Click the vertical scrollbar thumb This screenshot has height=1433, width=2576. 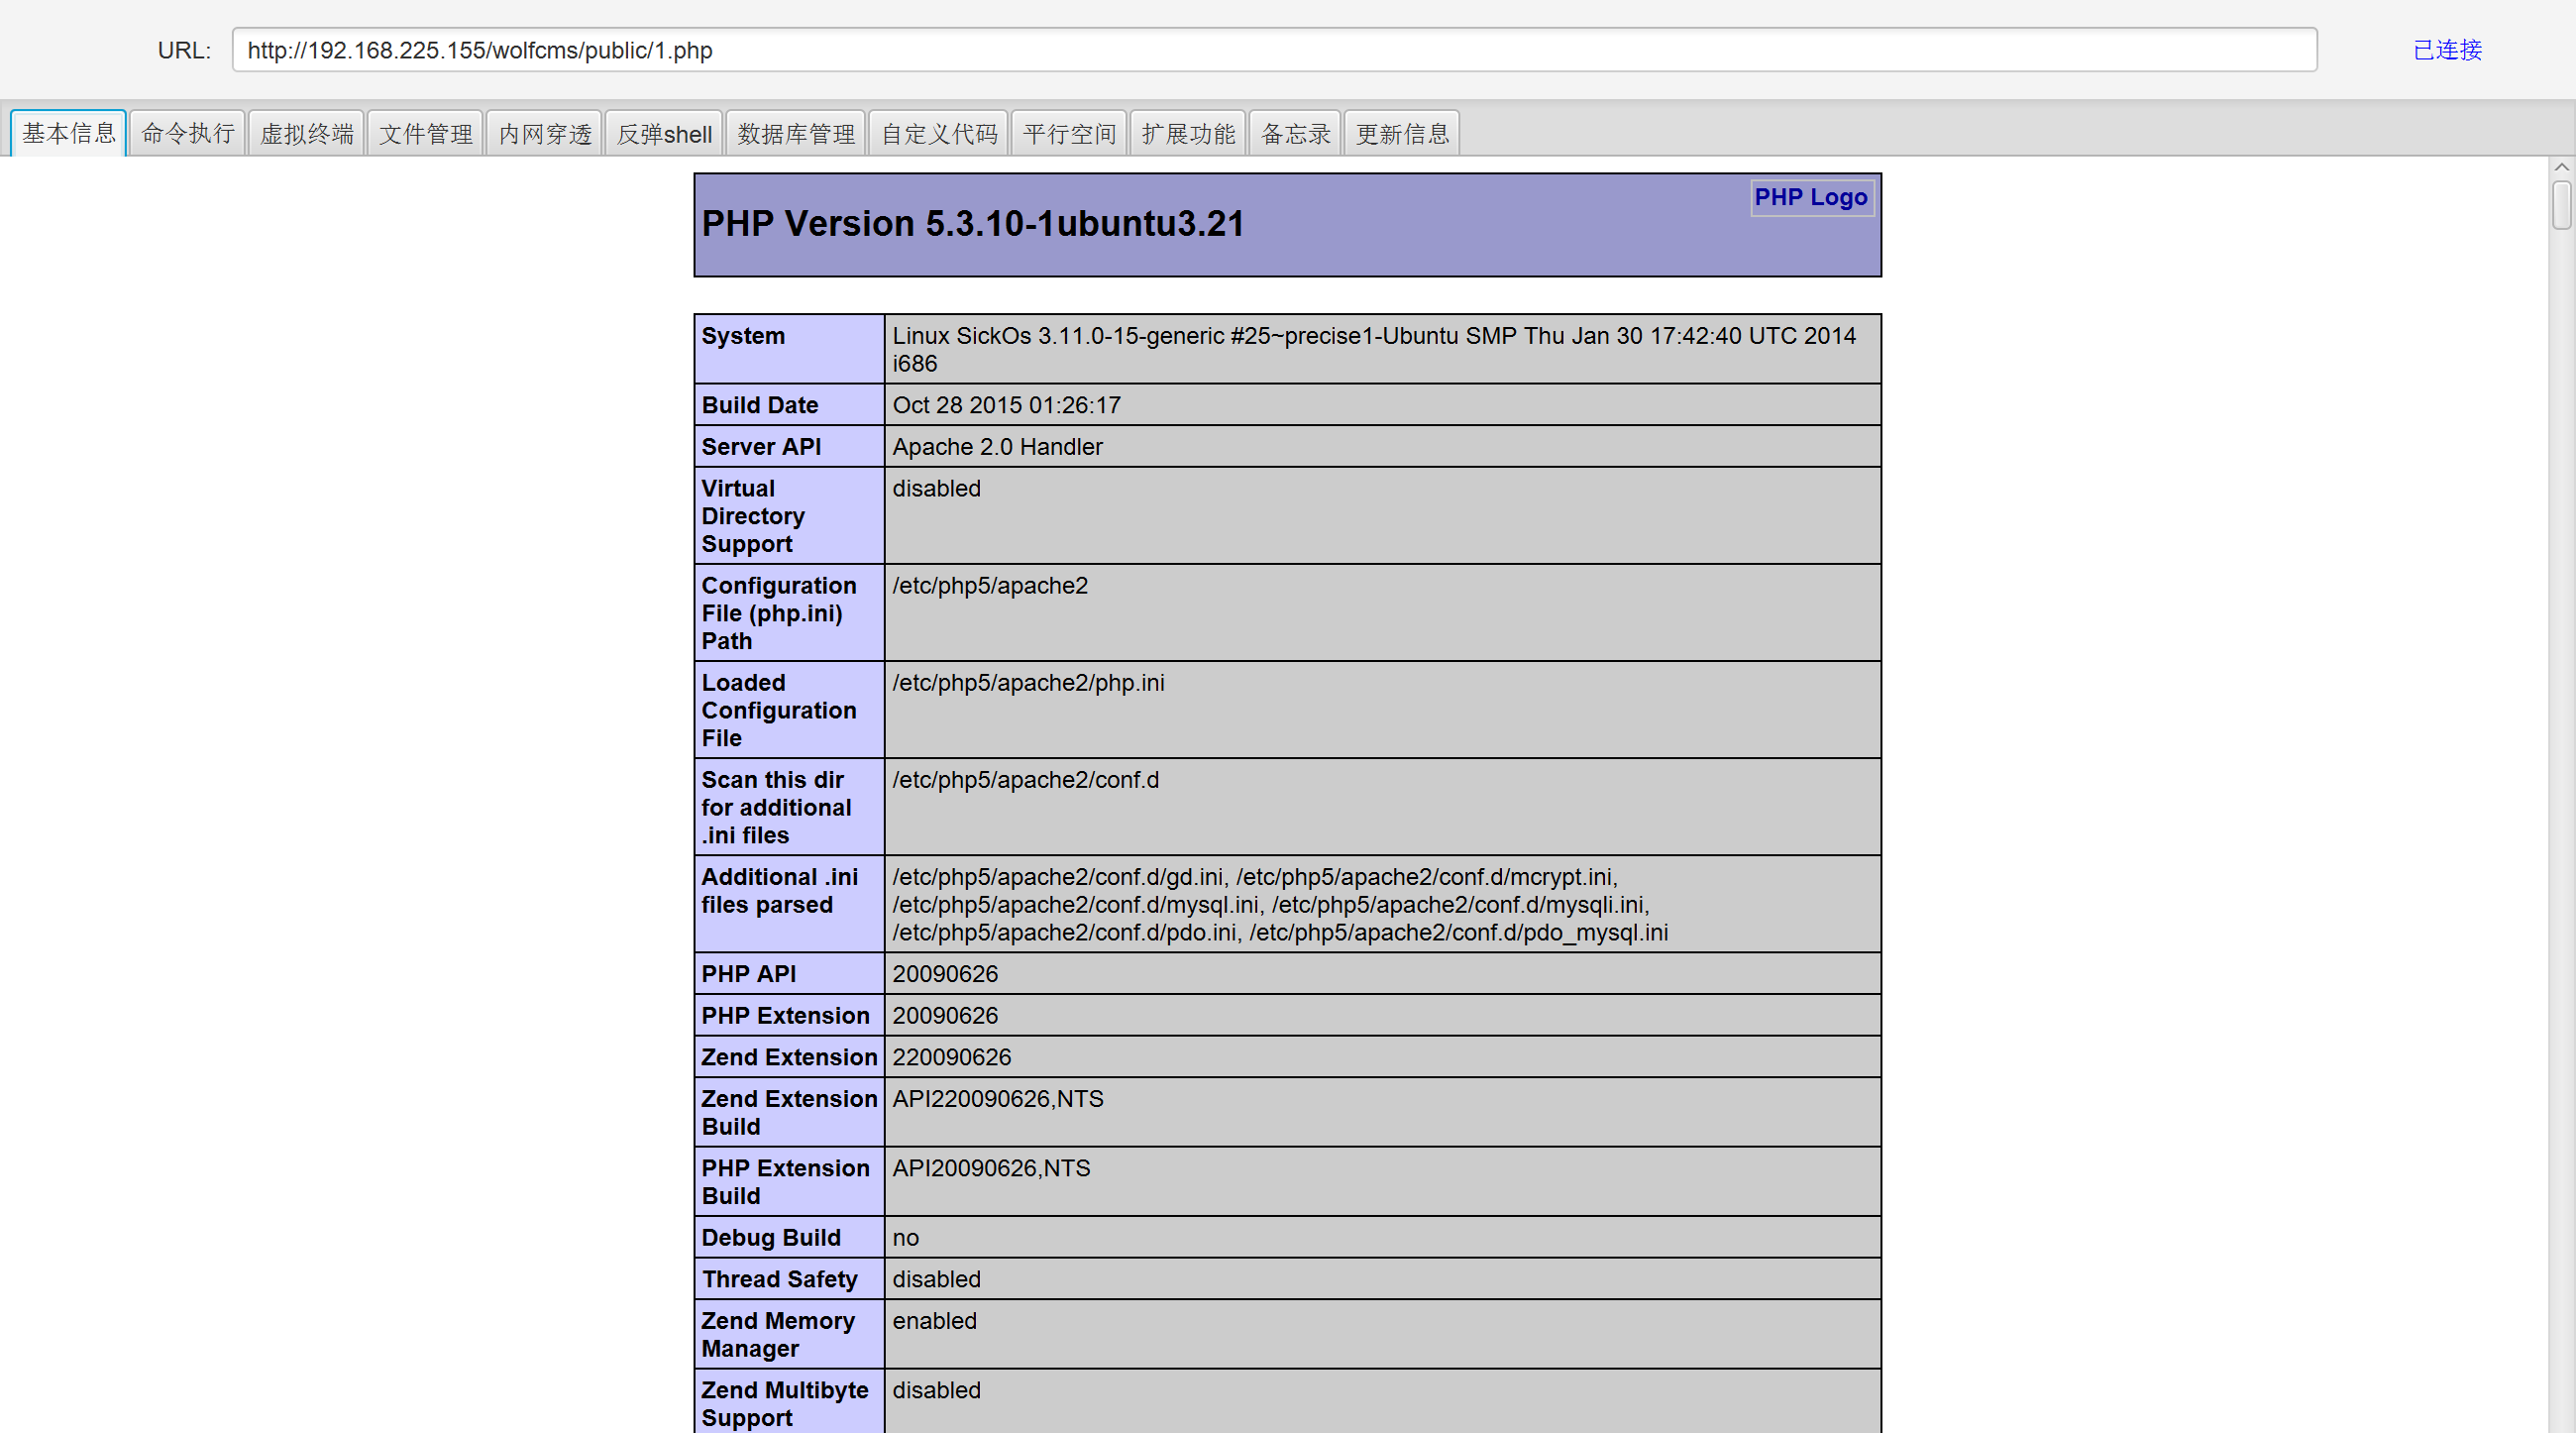[x=2561, y=205]
